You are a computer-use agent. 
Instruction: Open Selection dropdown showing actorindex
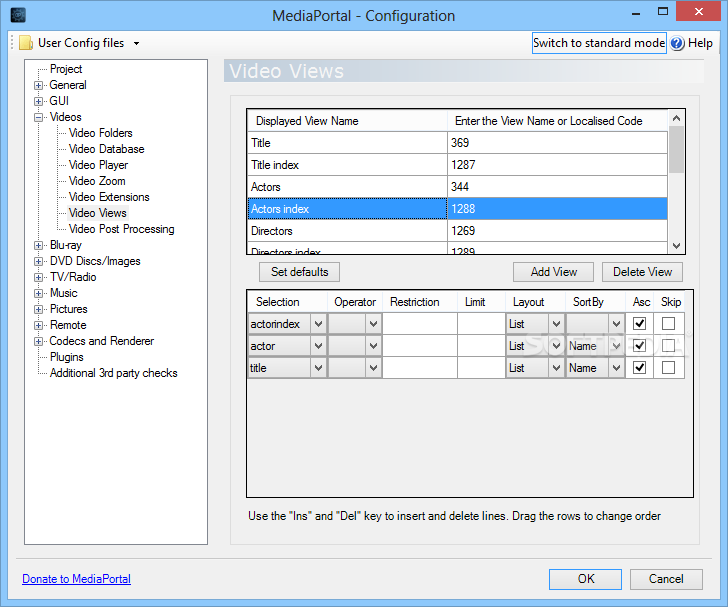point(318,324)
